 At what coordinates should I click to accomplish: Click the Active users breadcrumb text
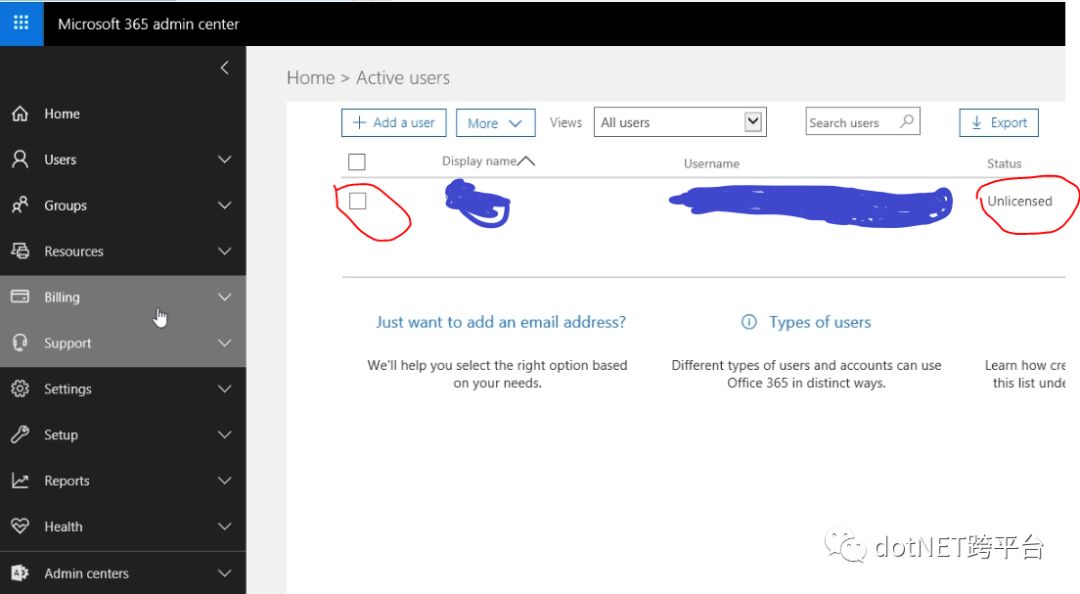pyautogui.click(x=403, y=78)
